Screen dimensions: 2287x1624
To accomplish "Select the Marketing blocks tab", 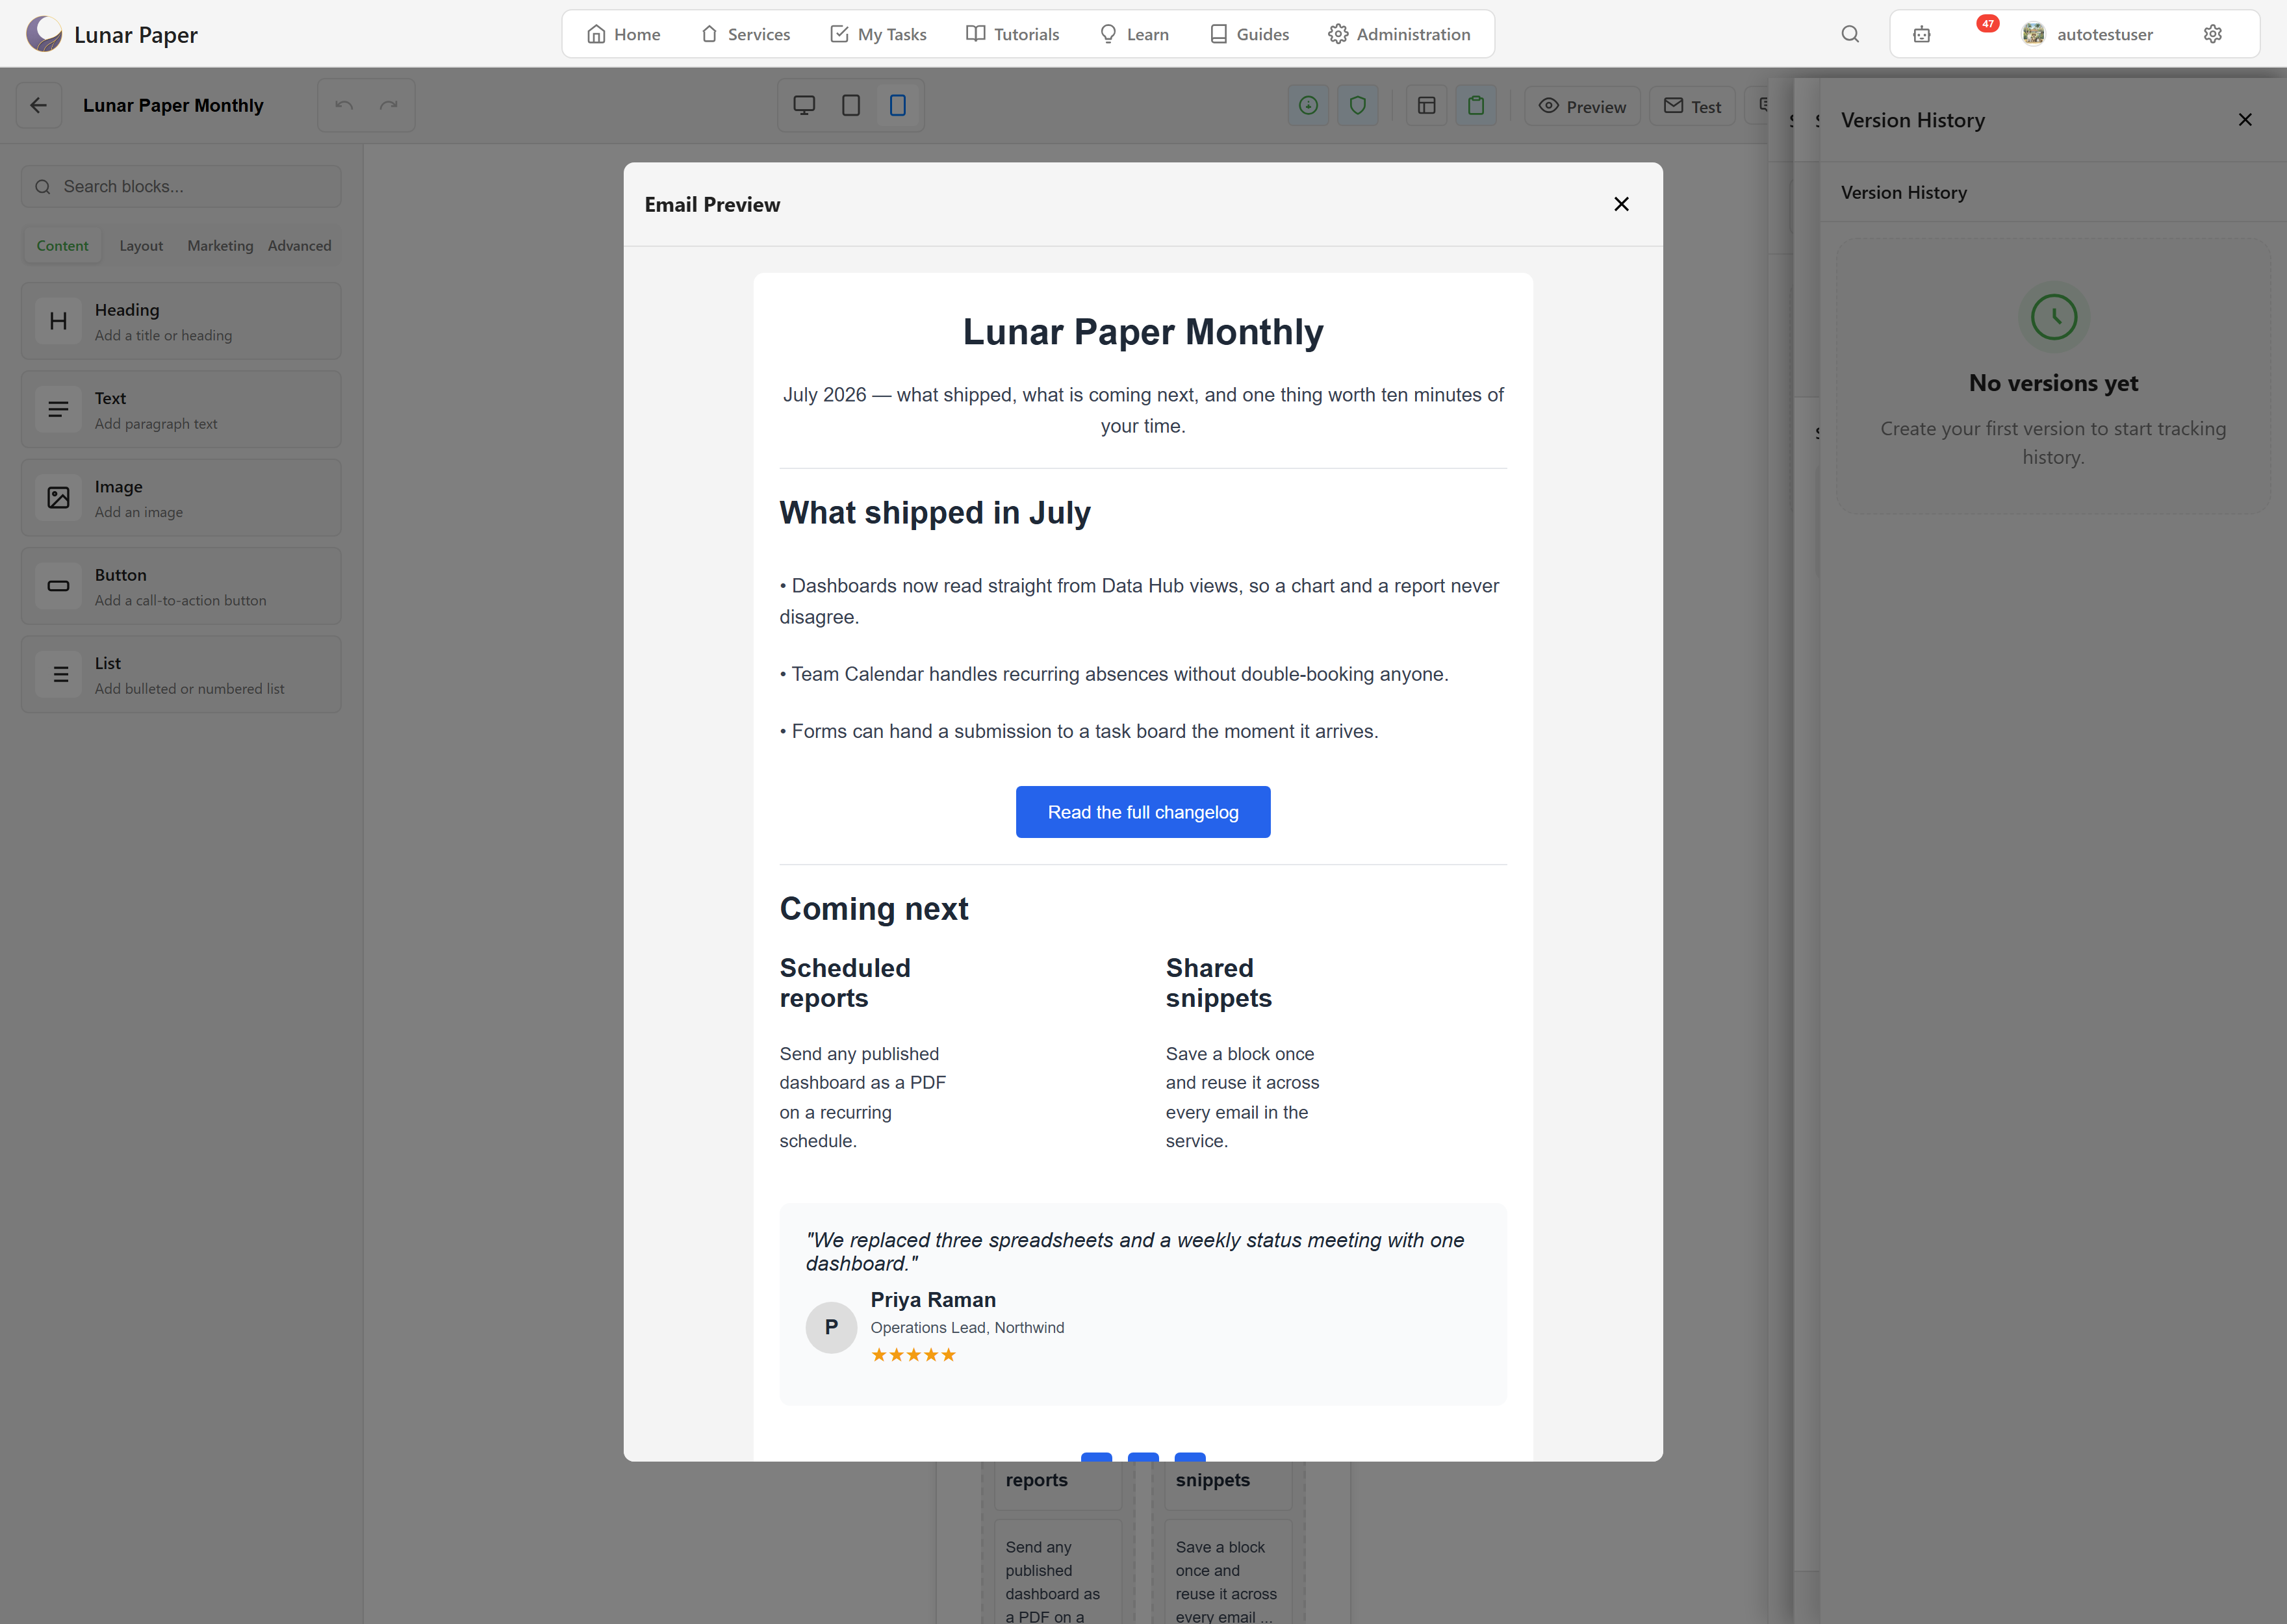I will [220, 246].
